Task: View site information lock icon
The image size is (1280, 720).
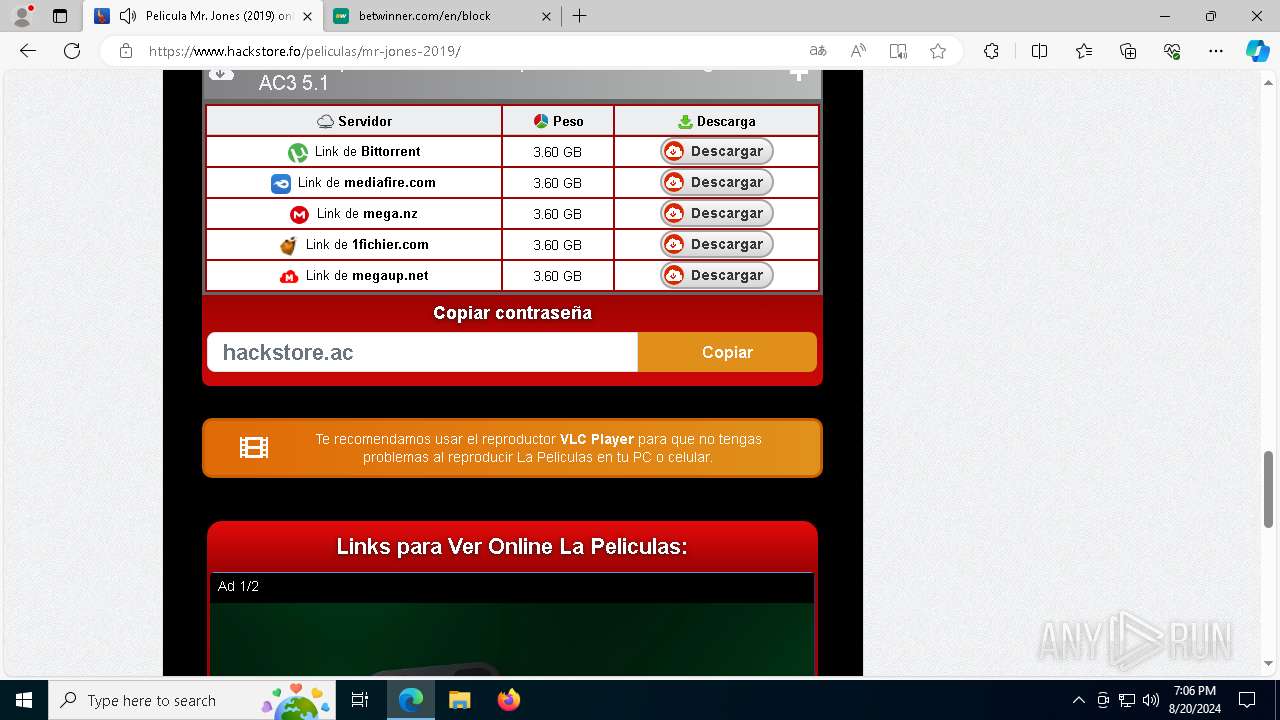Action: [x=125, y=51]
